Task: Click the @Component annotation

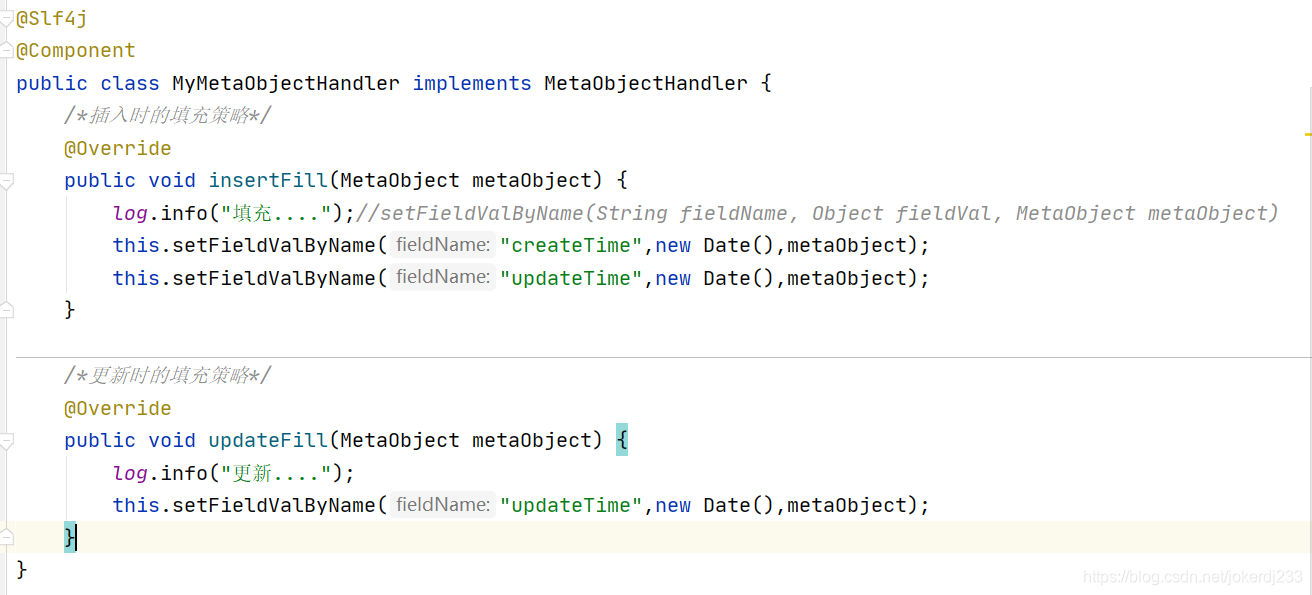Action: pos(76,51)
